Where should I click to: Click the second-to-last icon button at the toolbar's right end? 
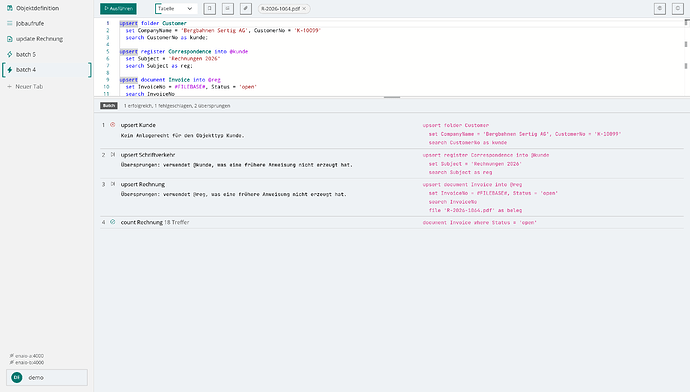[660, 8]
